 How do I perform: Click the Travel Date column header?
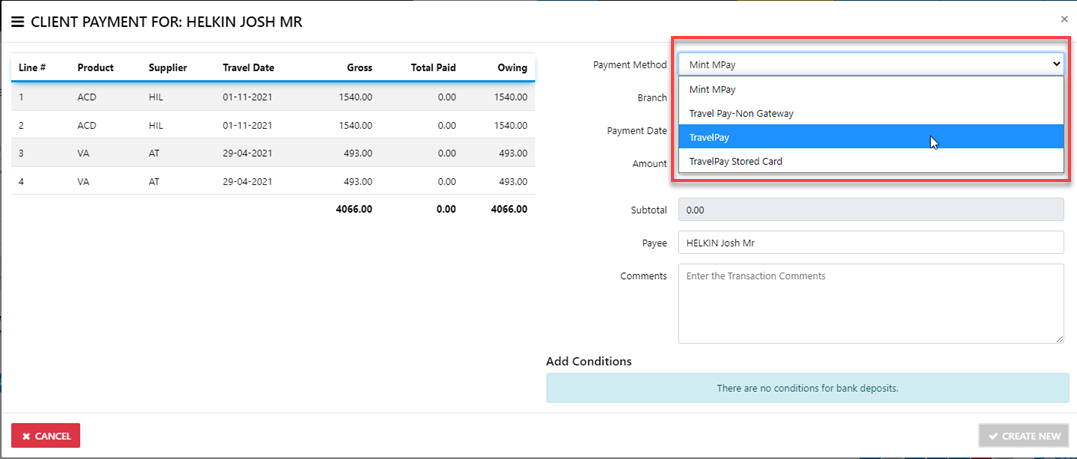[248, 68]
